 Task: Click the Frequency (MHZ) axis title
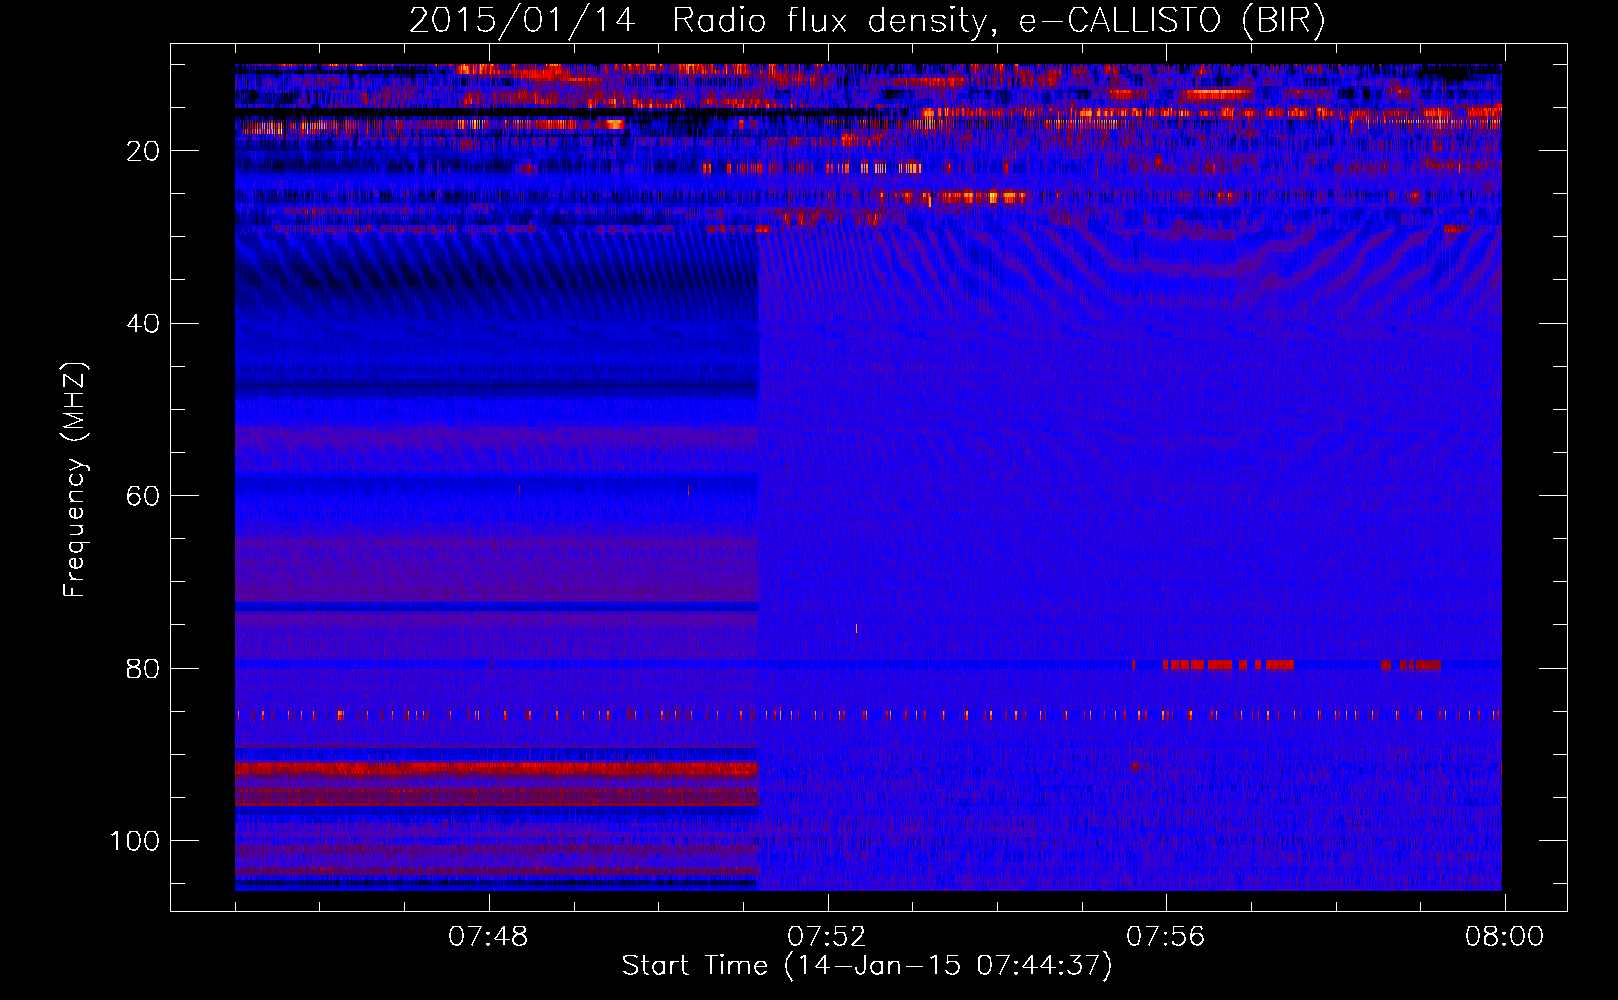[75, 479]
